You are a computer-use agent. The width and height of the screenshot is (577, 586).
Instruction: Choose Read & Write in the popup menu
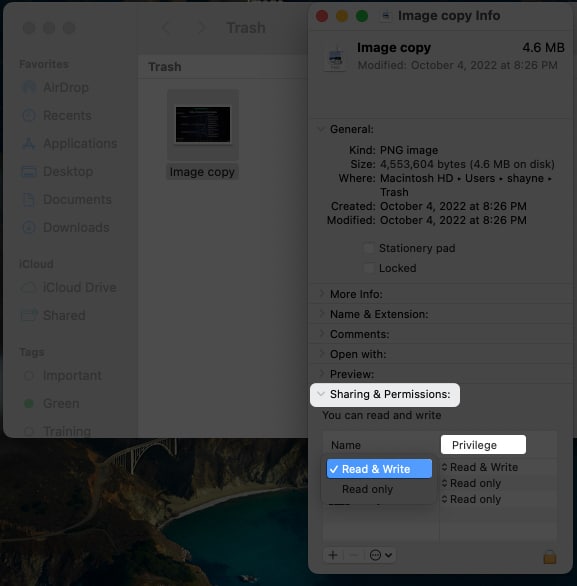pos(379,469)
